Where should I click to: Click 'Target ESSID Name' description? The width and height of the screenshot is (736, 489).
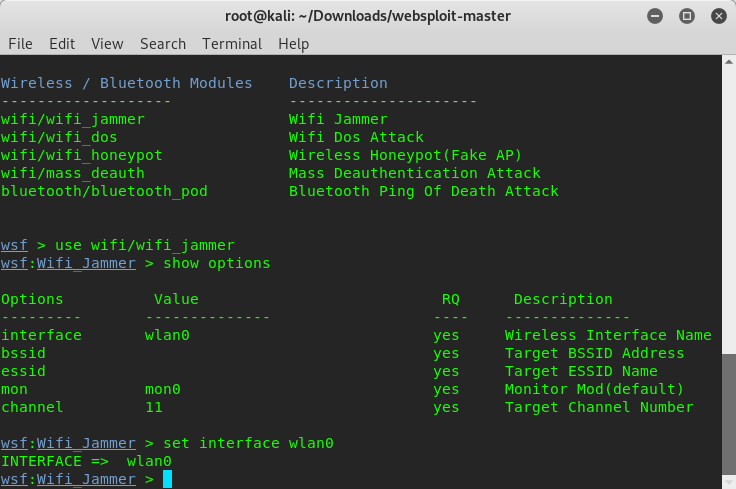point(581,371)
